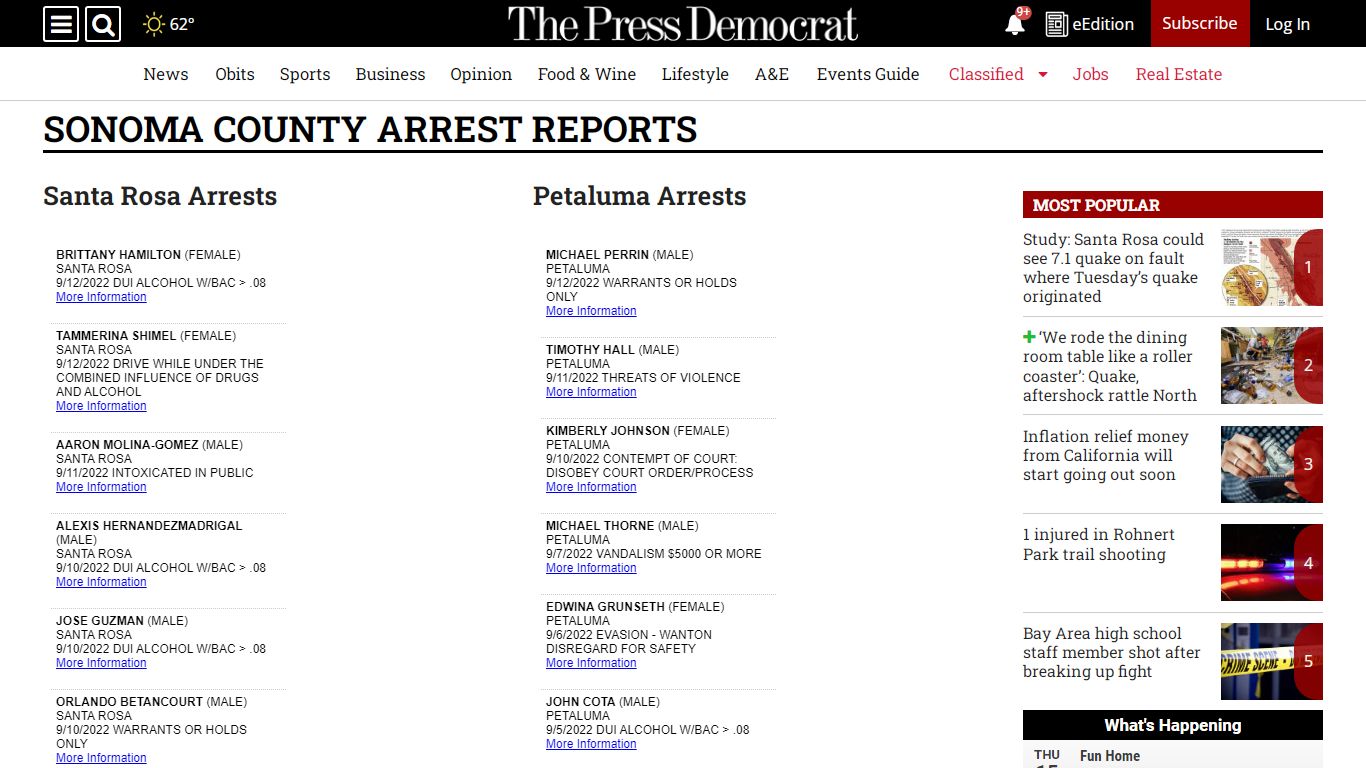This screenshot has width=1366, height=768.
Task: Open More Information for John Cota
Action: click(x=591, y=744)
